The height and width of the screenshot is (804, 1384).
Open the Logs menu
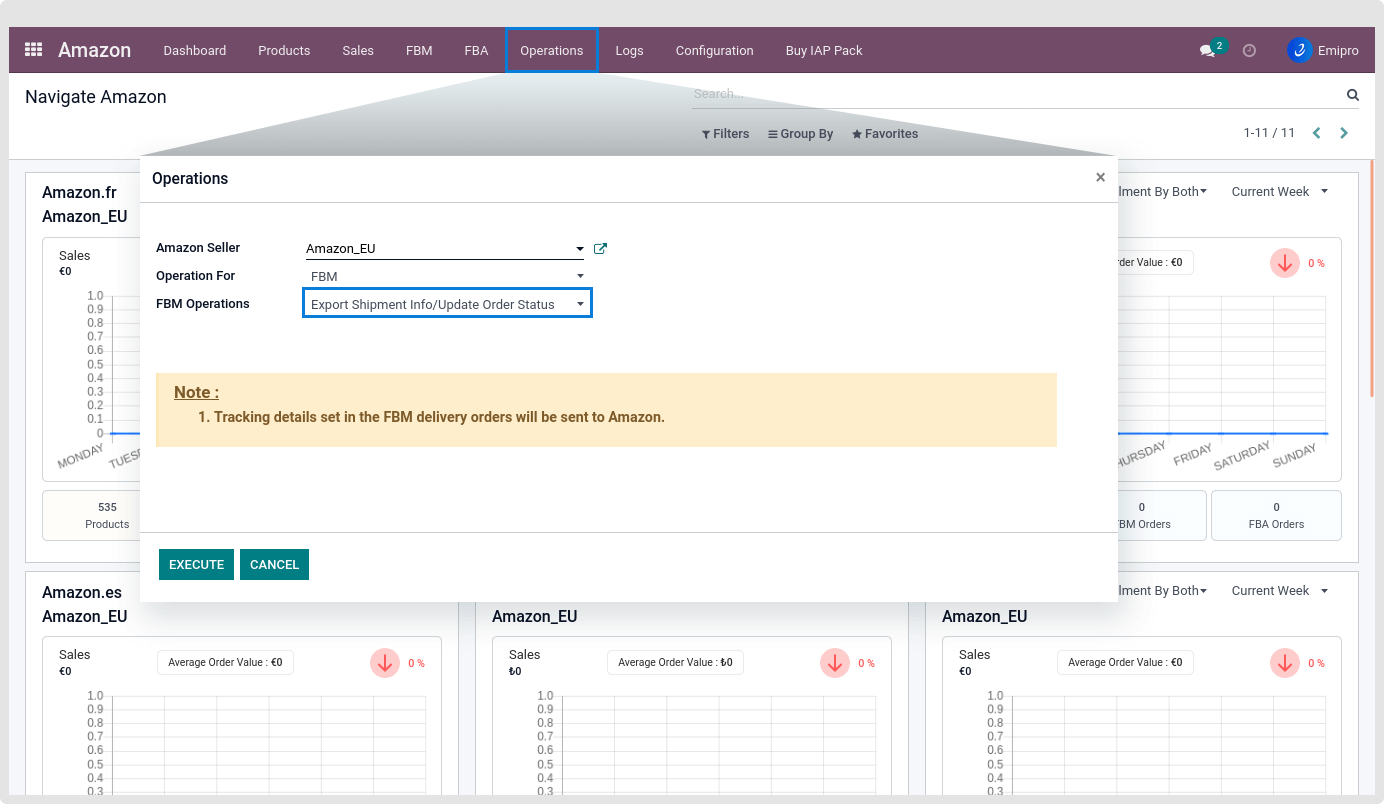[629, 51]
